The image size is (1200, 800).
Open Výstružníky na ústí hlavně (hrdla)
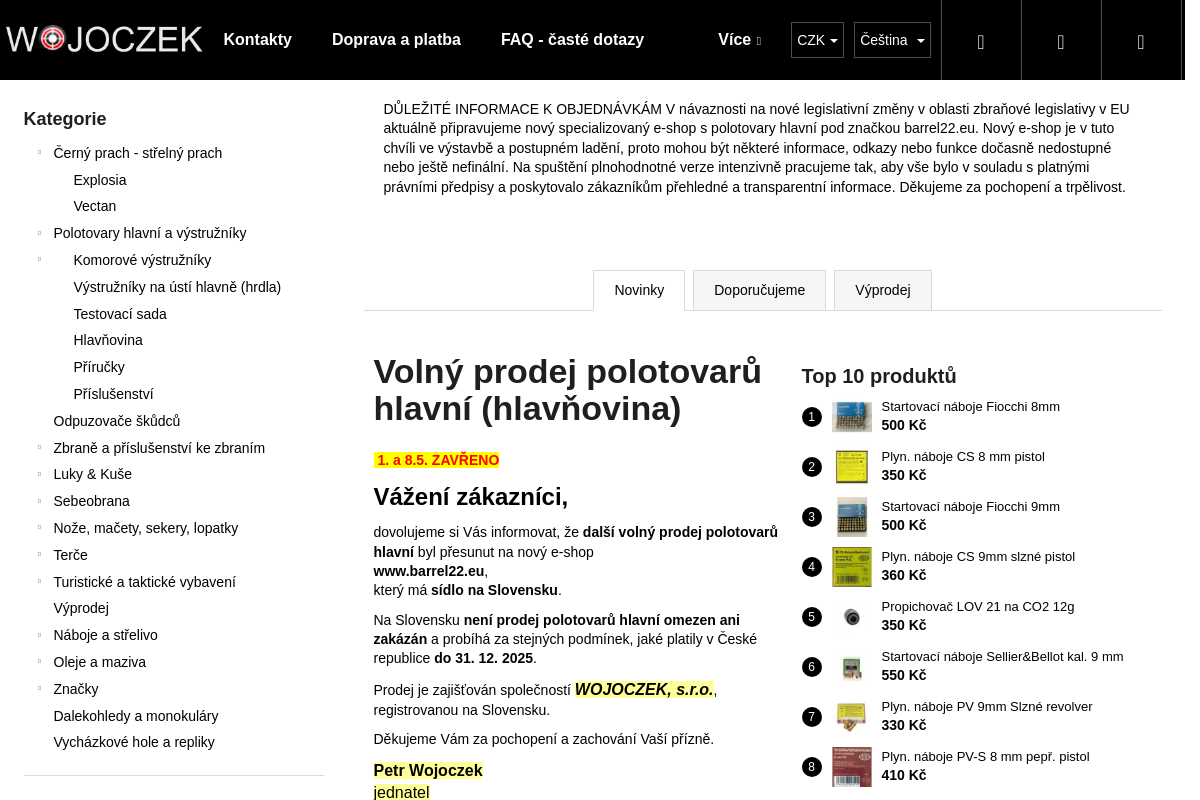coord(177,287)
